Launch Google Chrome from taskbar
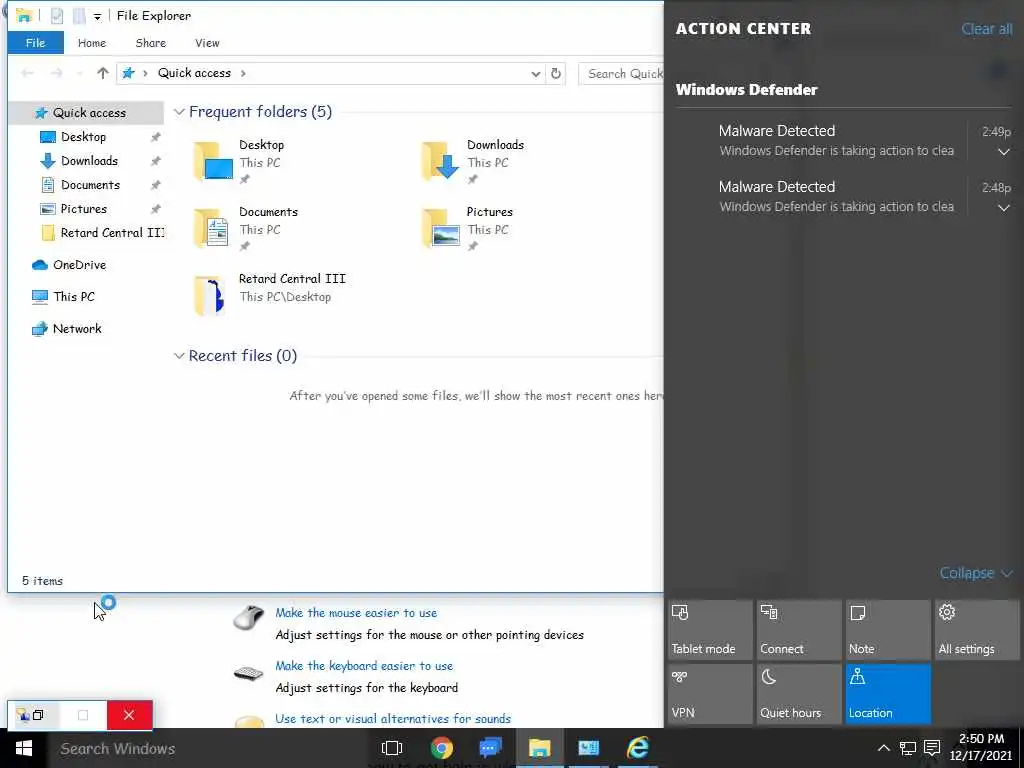 442,748
